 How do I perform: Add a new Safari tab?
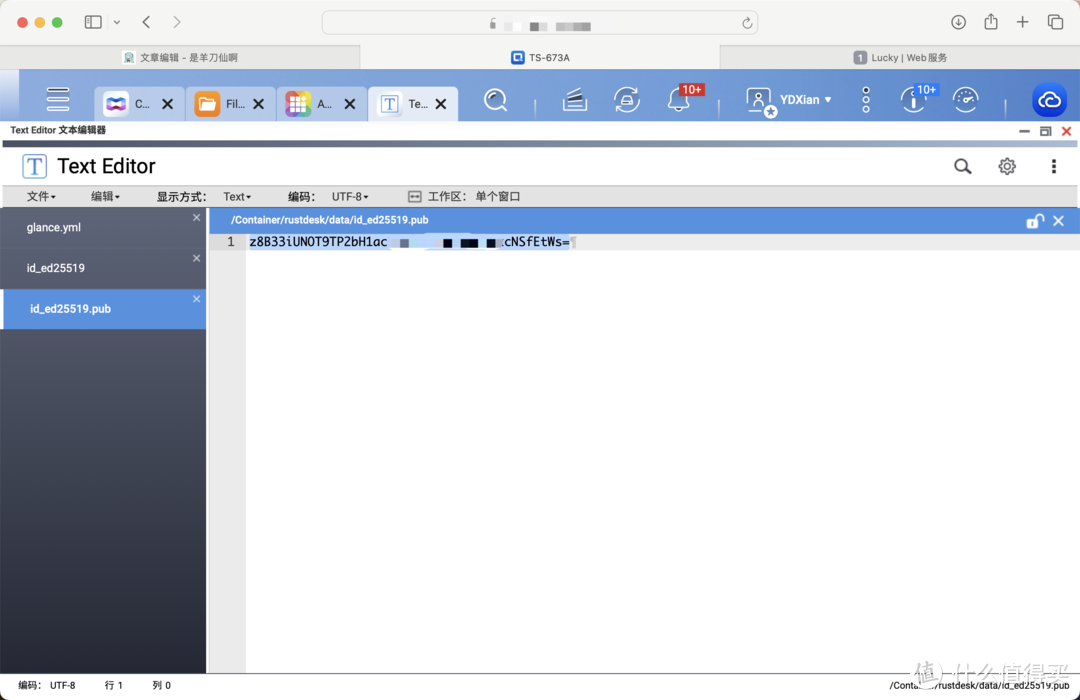(1022, 22)
